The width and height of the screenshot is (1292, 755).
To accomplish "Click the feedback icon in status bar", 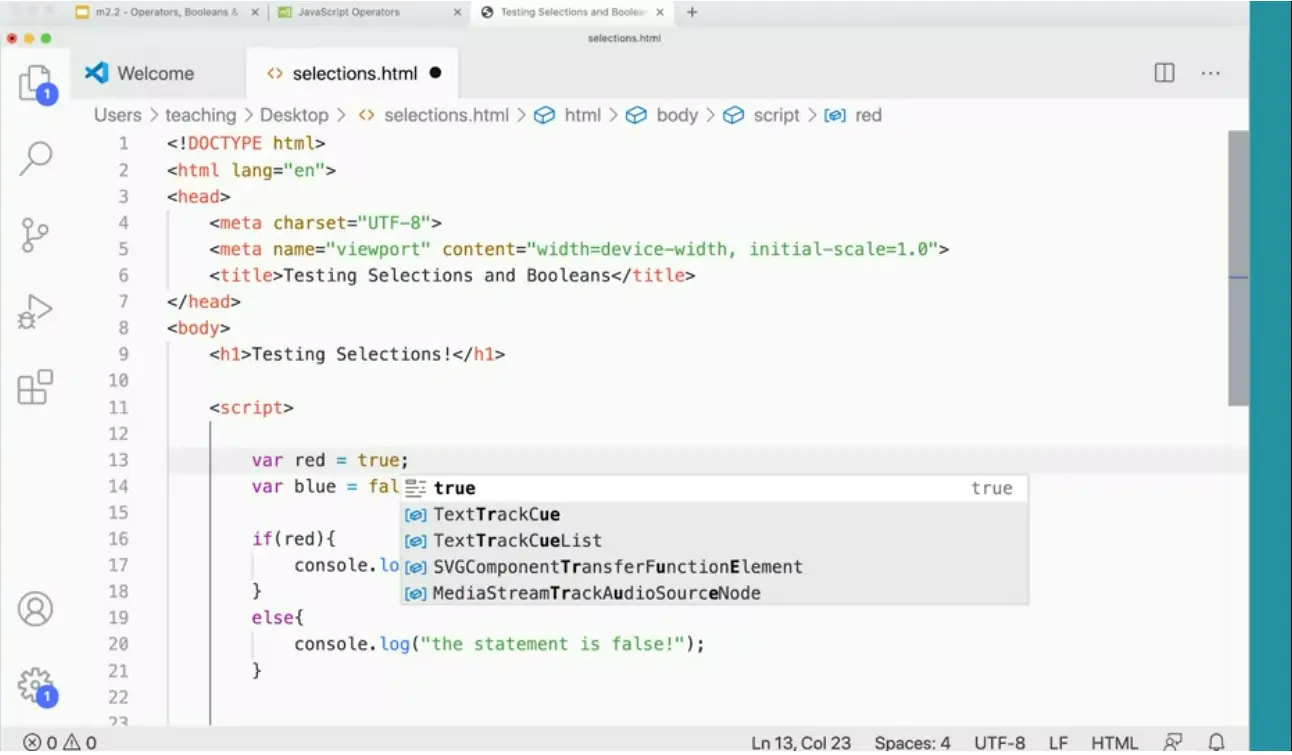I will pyautogui.click(x=1173, y=742).
